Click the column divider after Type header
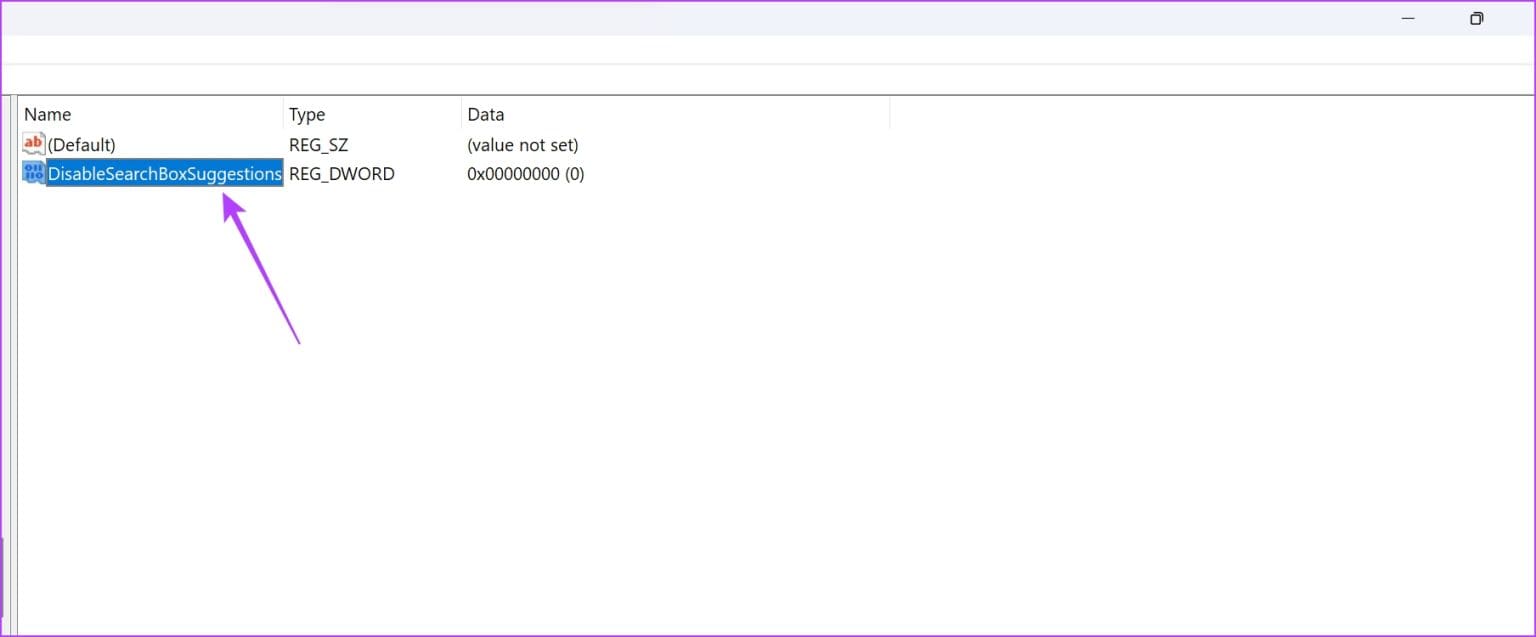Image resolution: width=1536 pixels, height=637 pixels. [460, 114]
